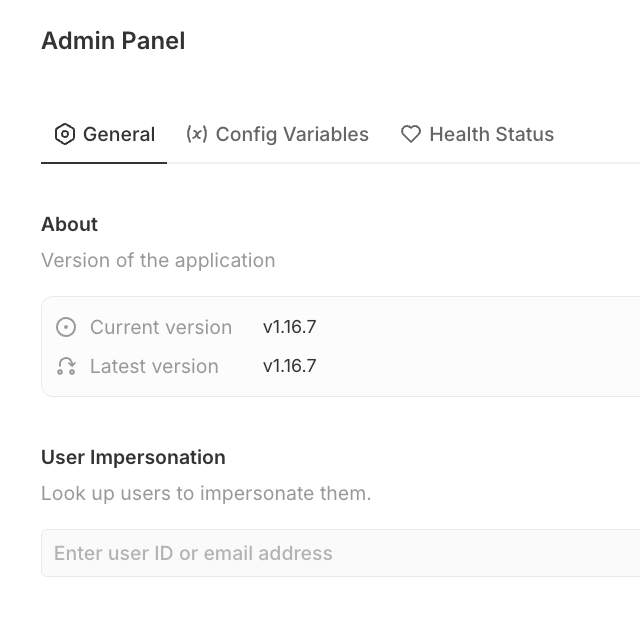Click the Latest version refresh icon
Image resolution: width=640 pixels, height=626 pixels.
(66, 366)
